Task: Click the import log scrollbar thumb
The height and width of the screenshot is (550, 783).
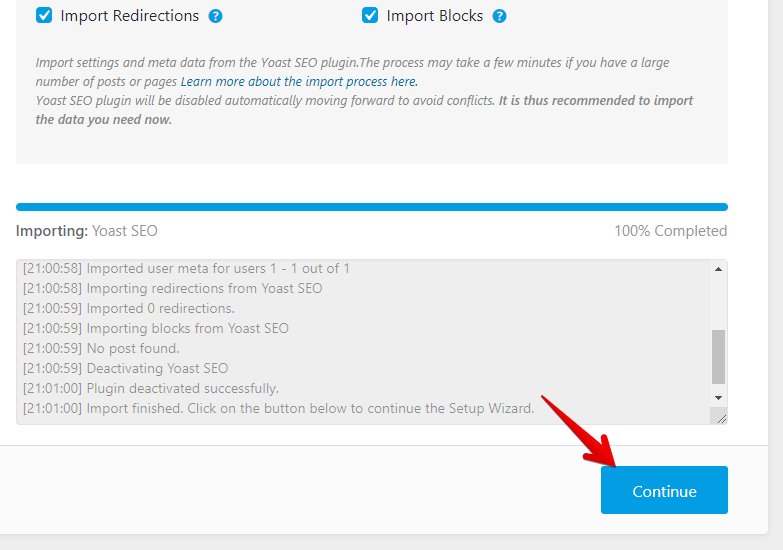Action: pyautogui.click(x=718, y=356)
